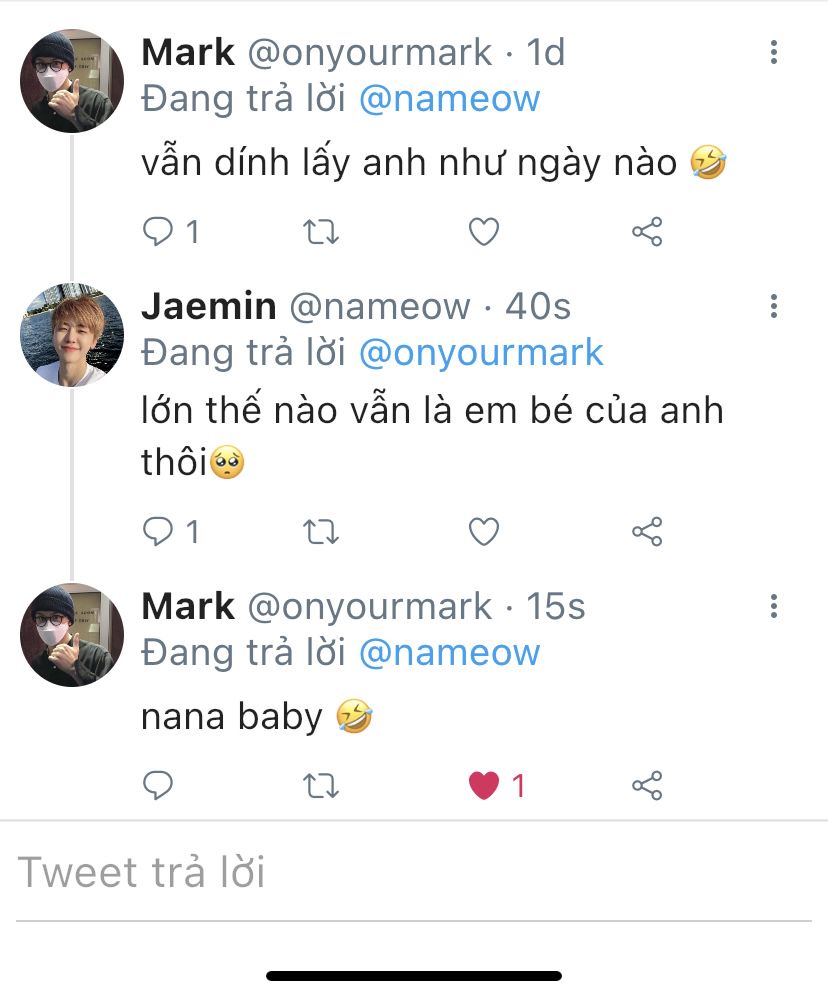Share Jaemin's tweet

647,532
